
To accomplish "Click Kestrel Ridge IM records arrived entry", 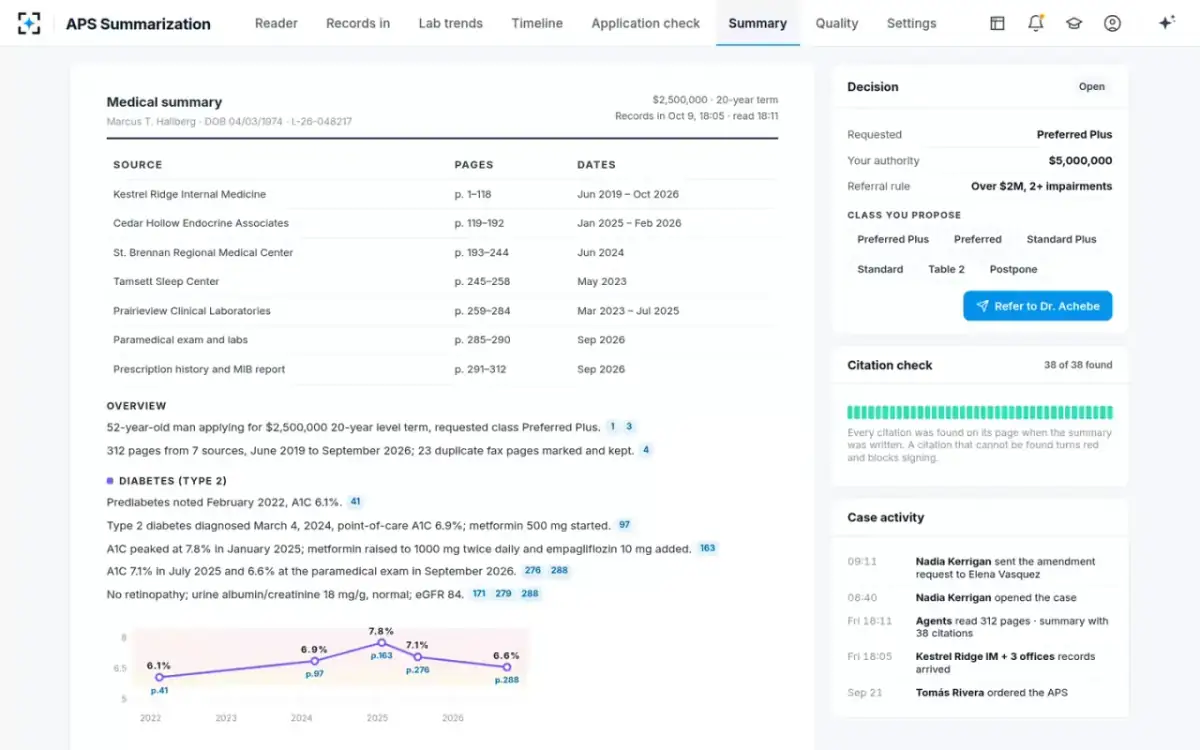I will click(x=980, y=663).
